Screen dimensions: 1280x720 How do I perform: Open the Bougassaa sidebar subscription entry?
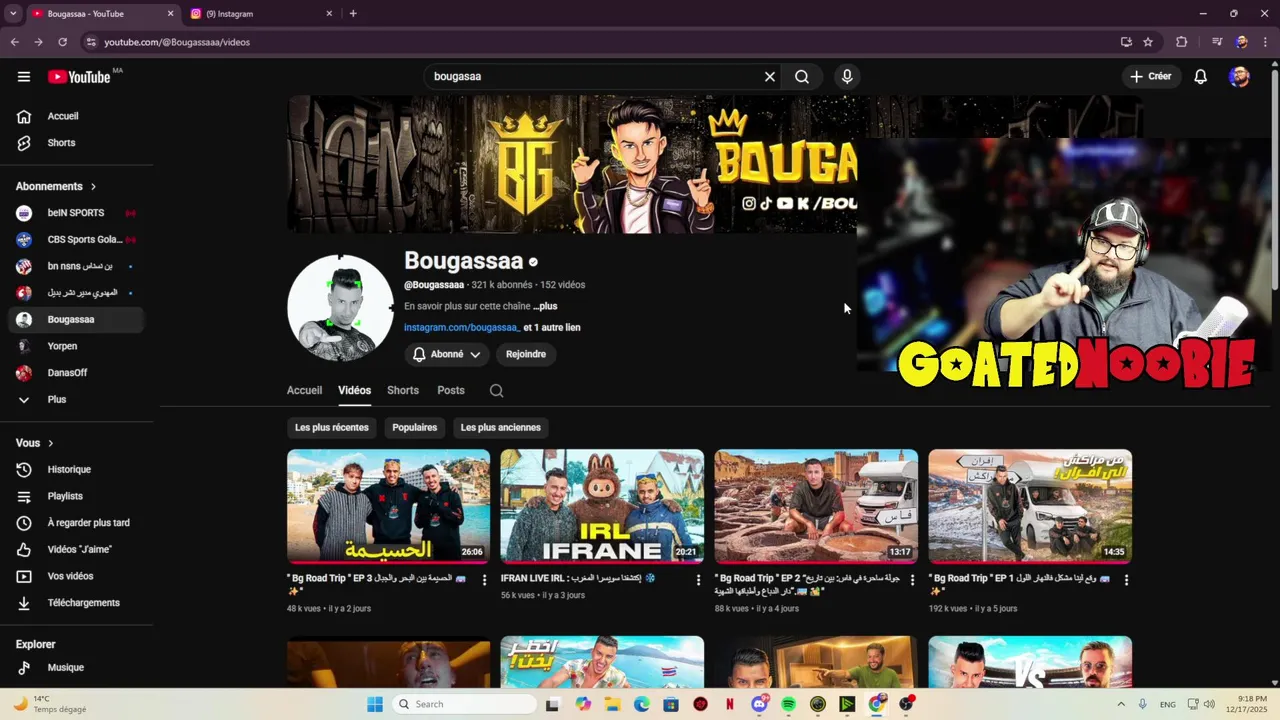pyautogui.click(x=77, y=320)
